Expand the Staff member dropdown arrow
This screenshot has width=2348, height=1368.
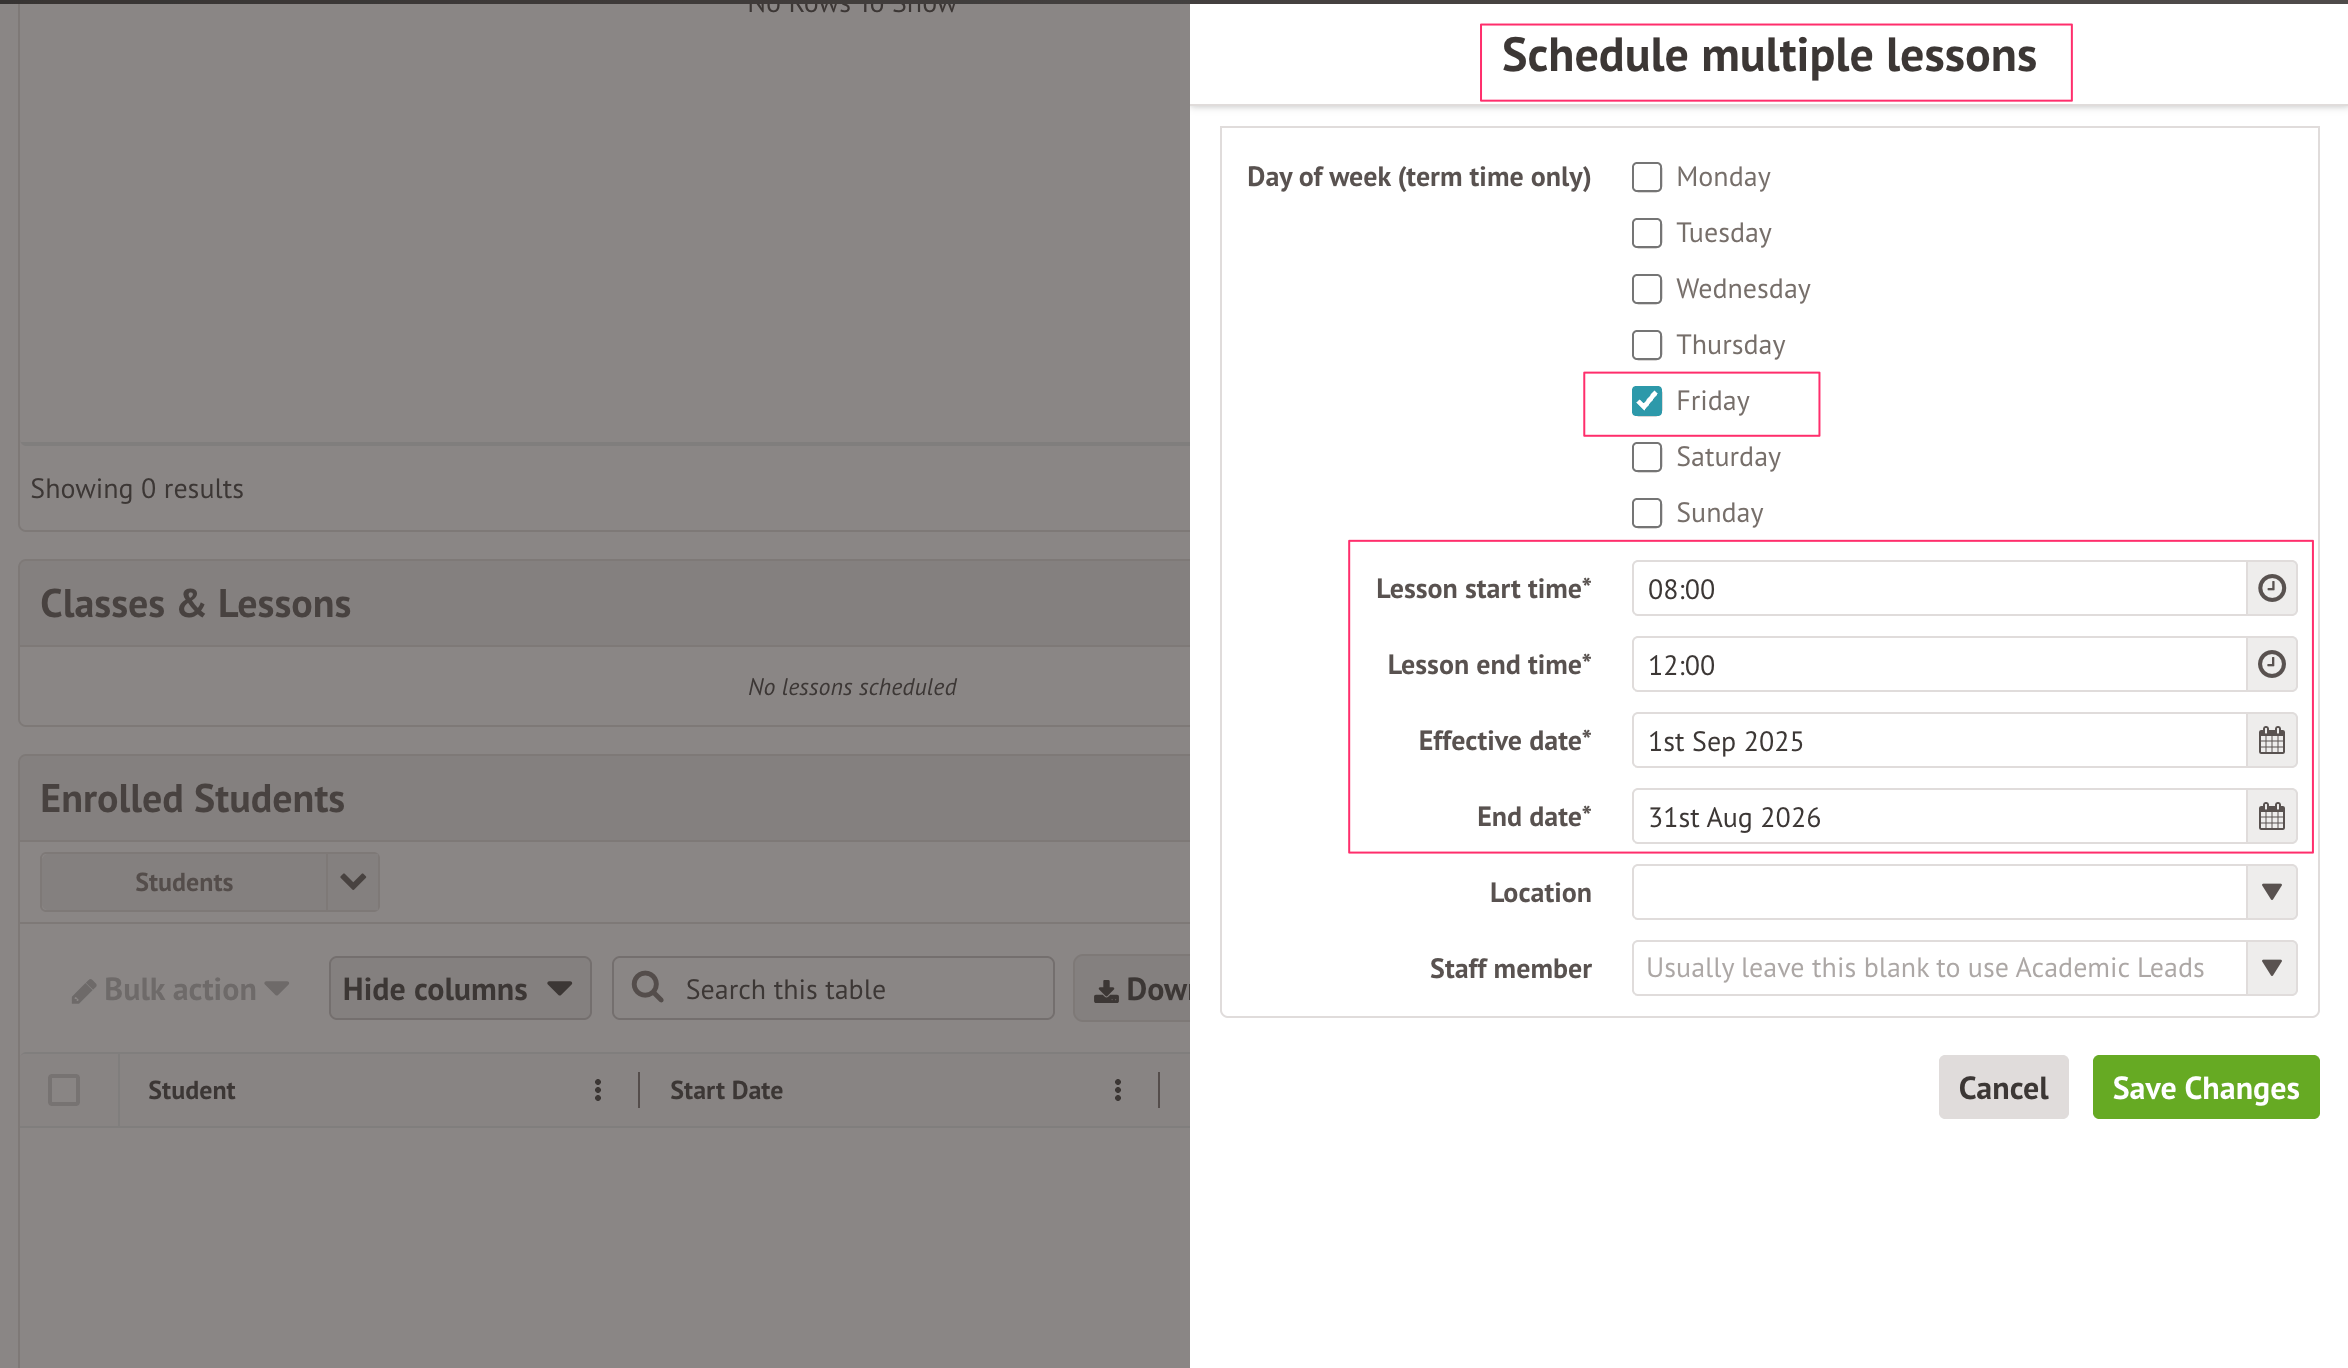pyautogui.click(x=2271, y=968)
